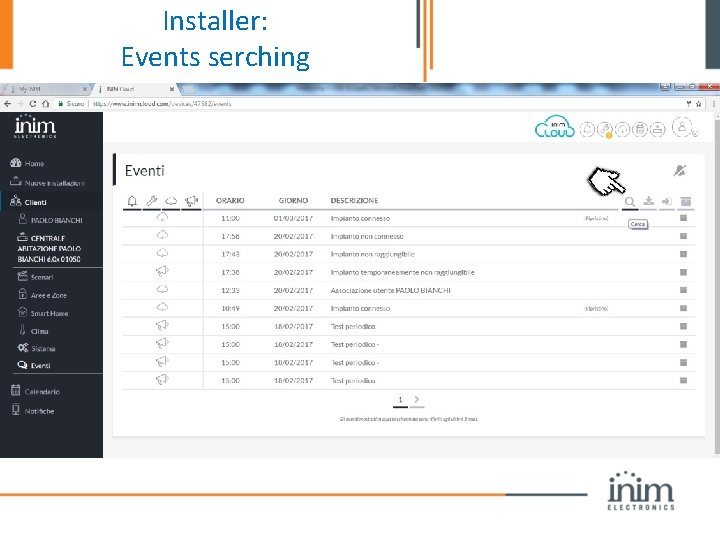This screenshot has height=540, width=720.
Task: Click the bookmark star in the address bar
Action: click(698, 104)
